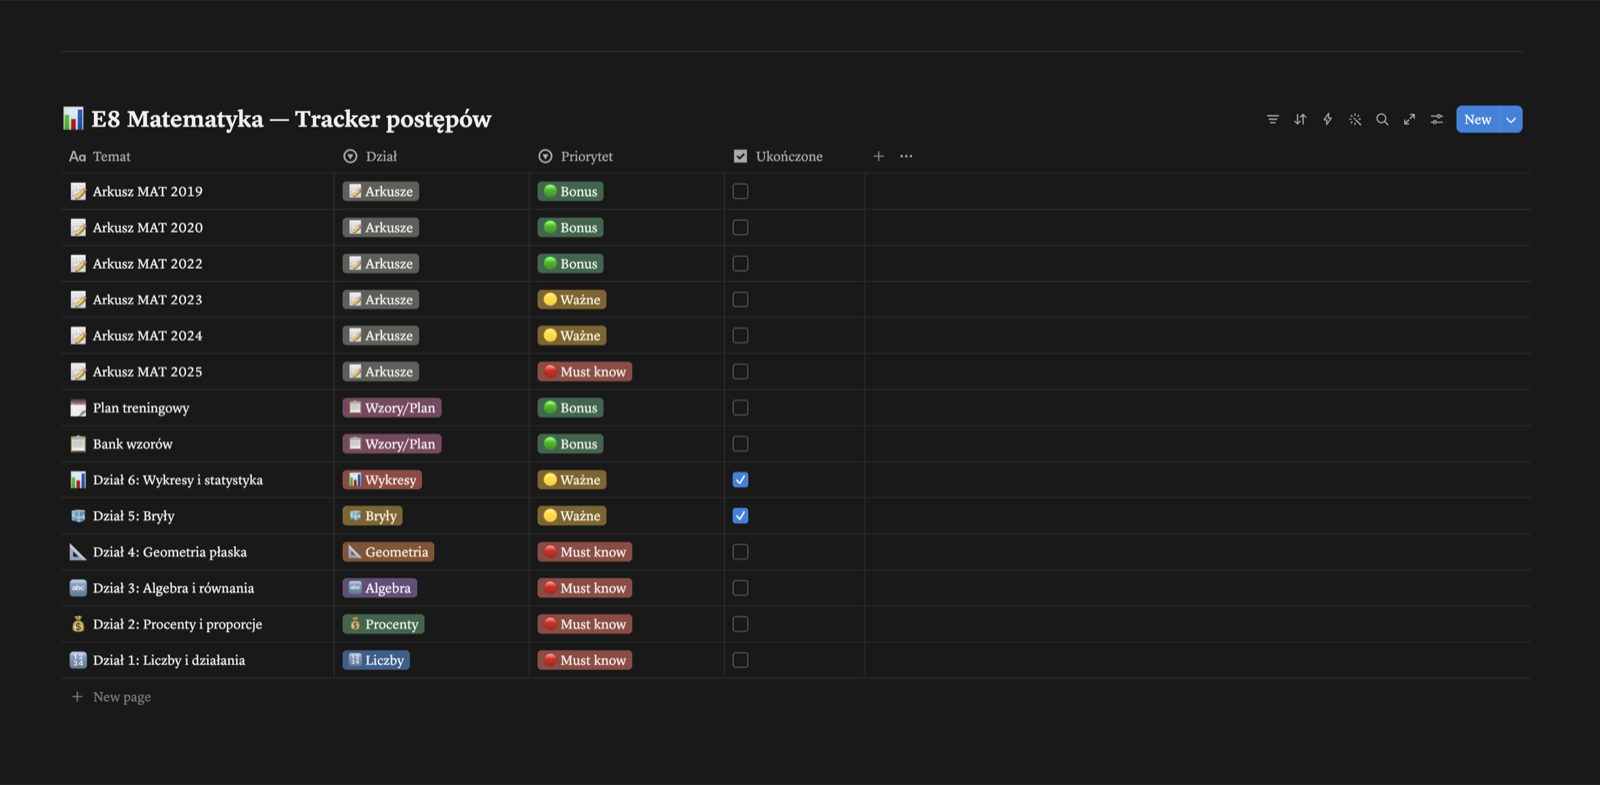Click the sort arrows icon
This screenshot has height=785, width=1600.
pyautogui.click(x=1300, y=119)
